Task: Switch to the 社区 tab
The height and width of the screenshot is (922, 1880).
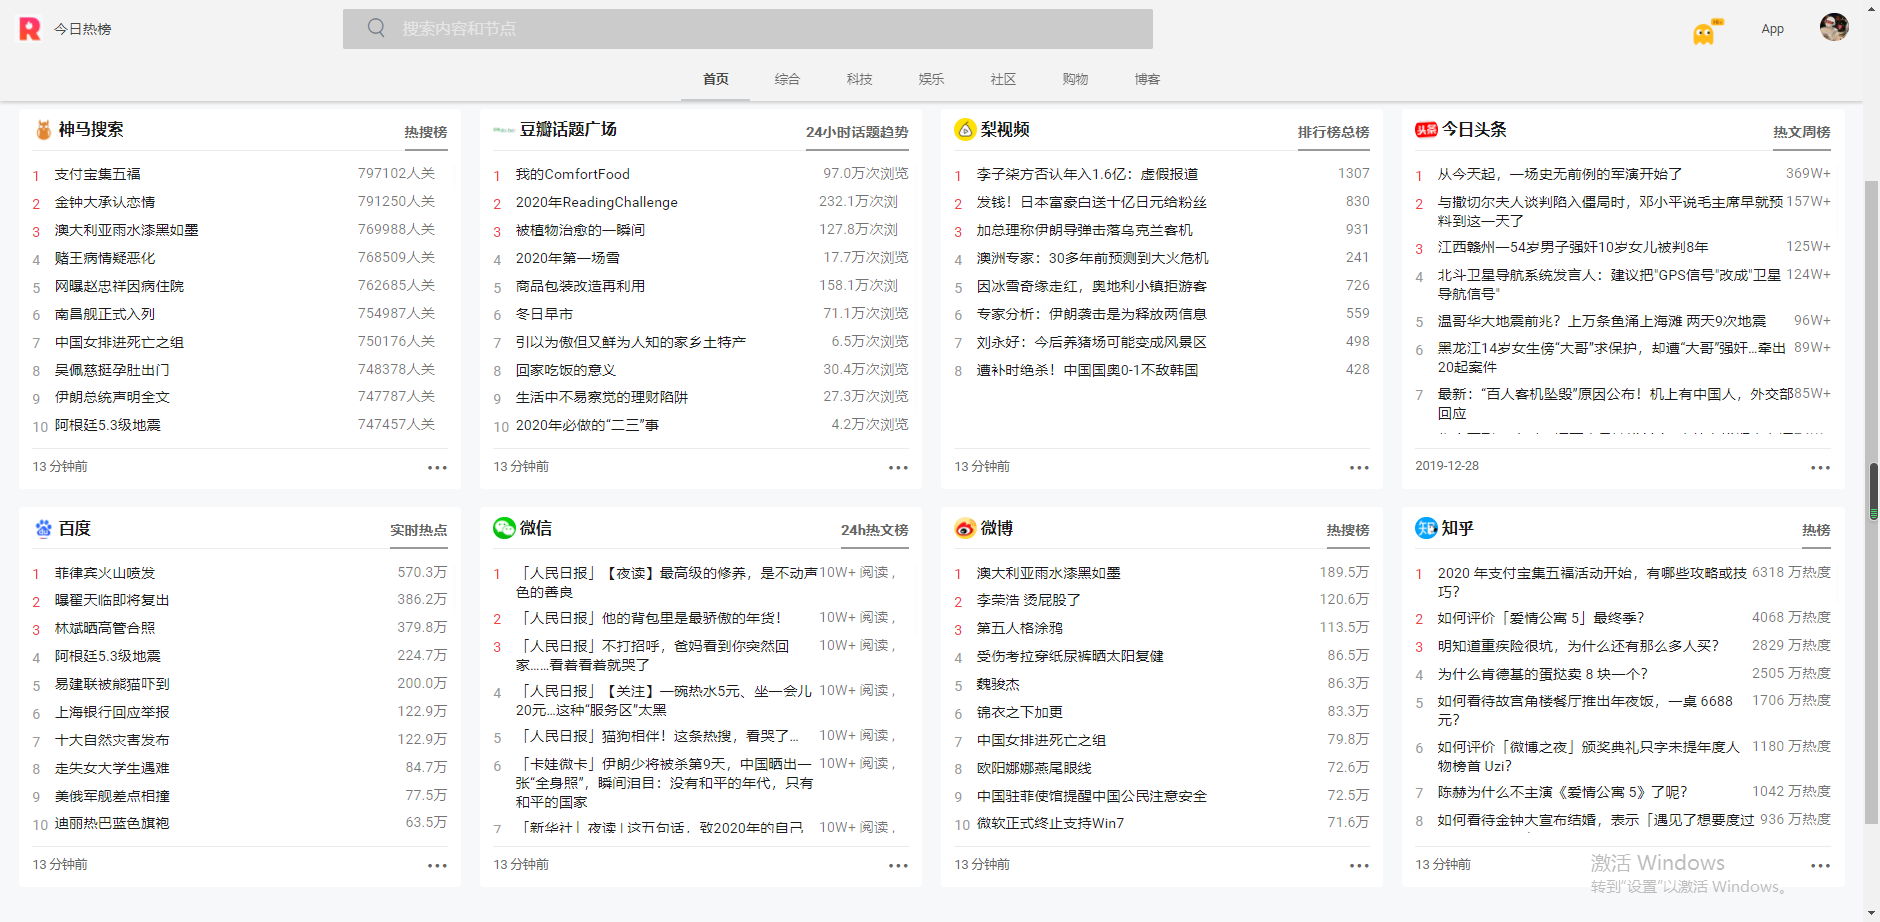Action: (x=1004, y=79)
